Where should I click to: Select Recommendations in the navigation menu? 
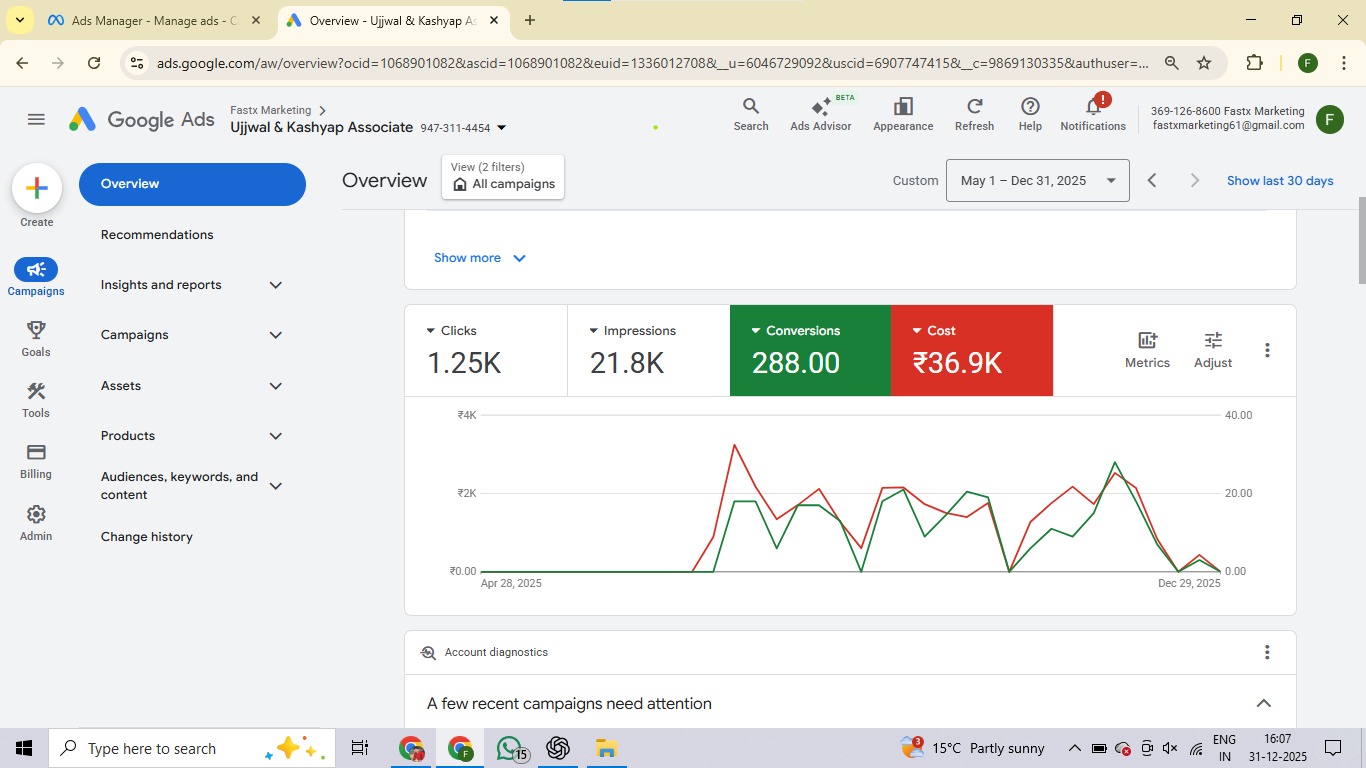pyautogui.click(x=156, y=234)
